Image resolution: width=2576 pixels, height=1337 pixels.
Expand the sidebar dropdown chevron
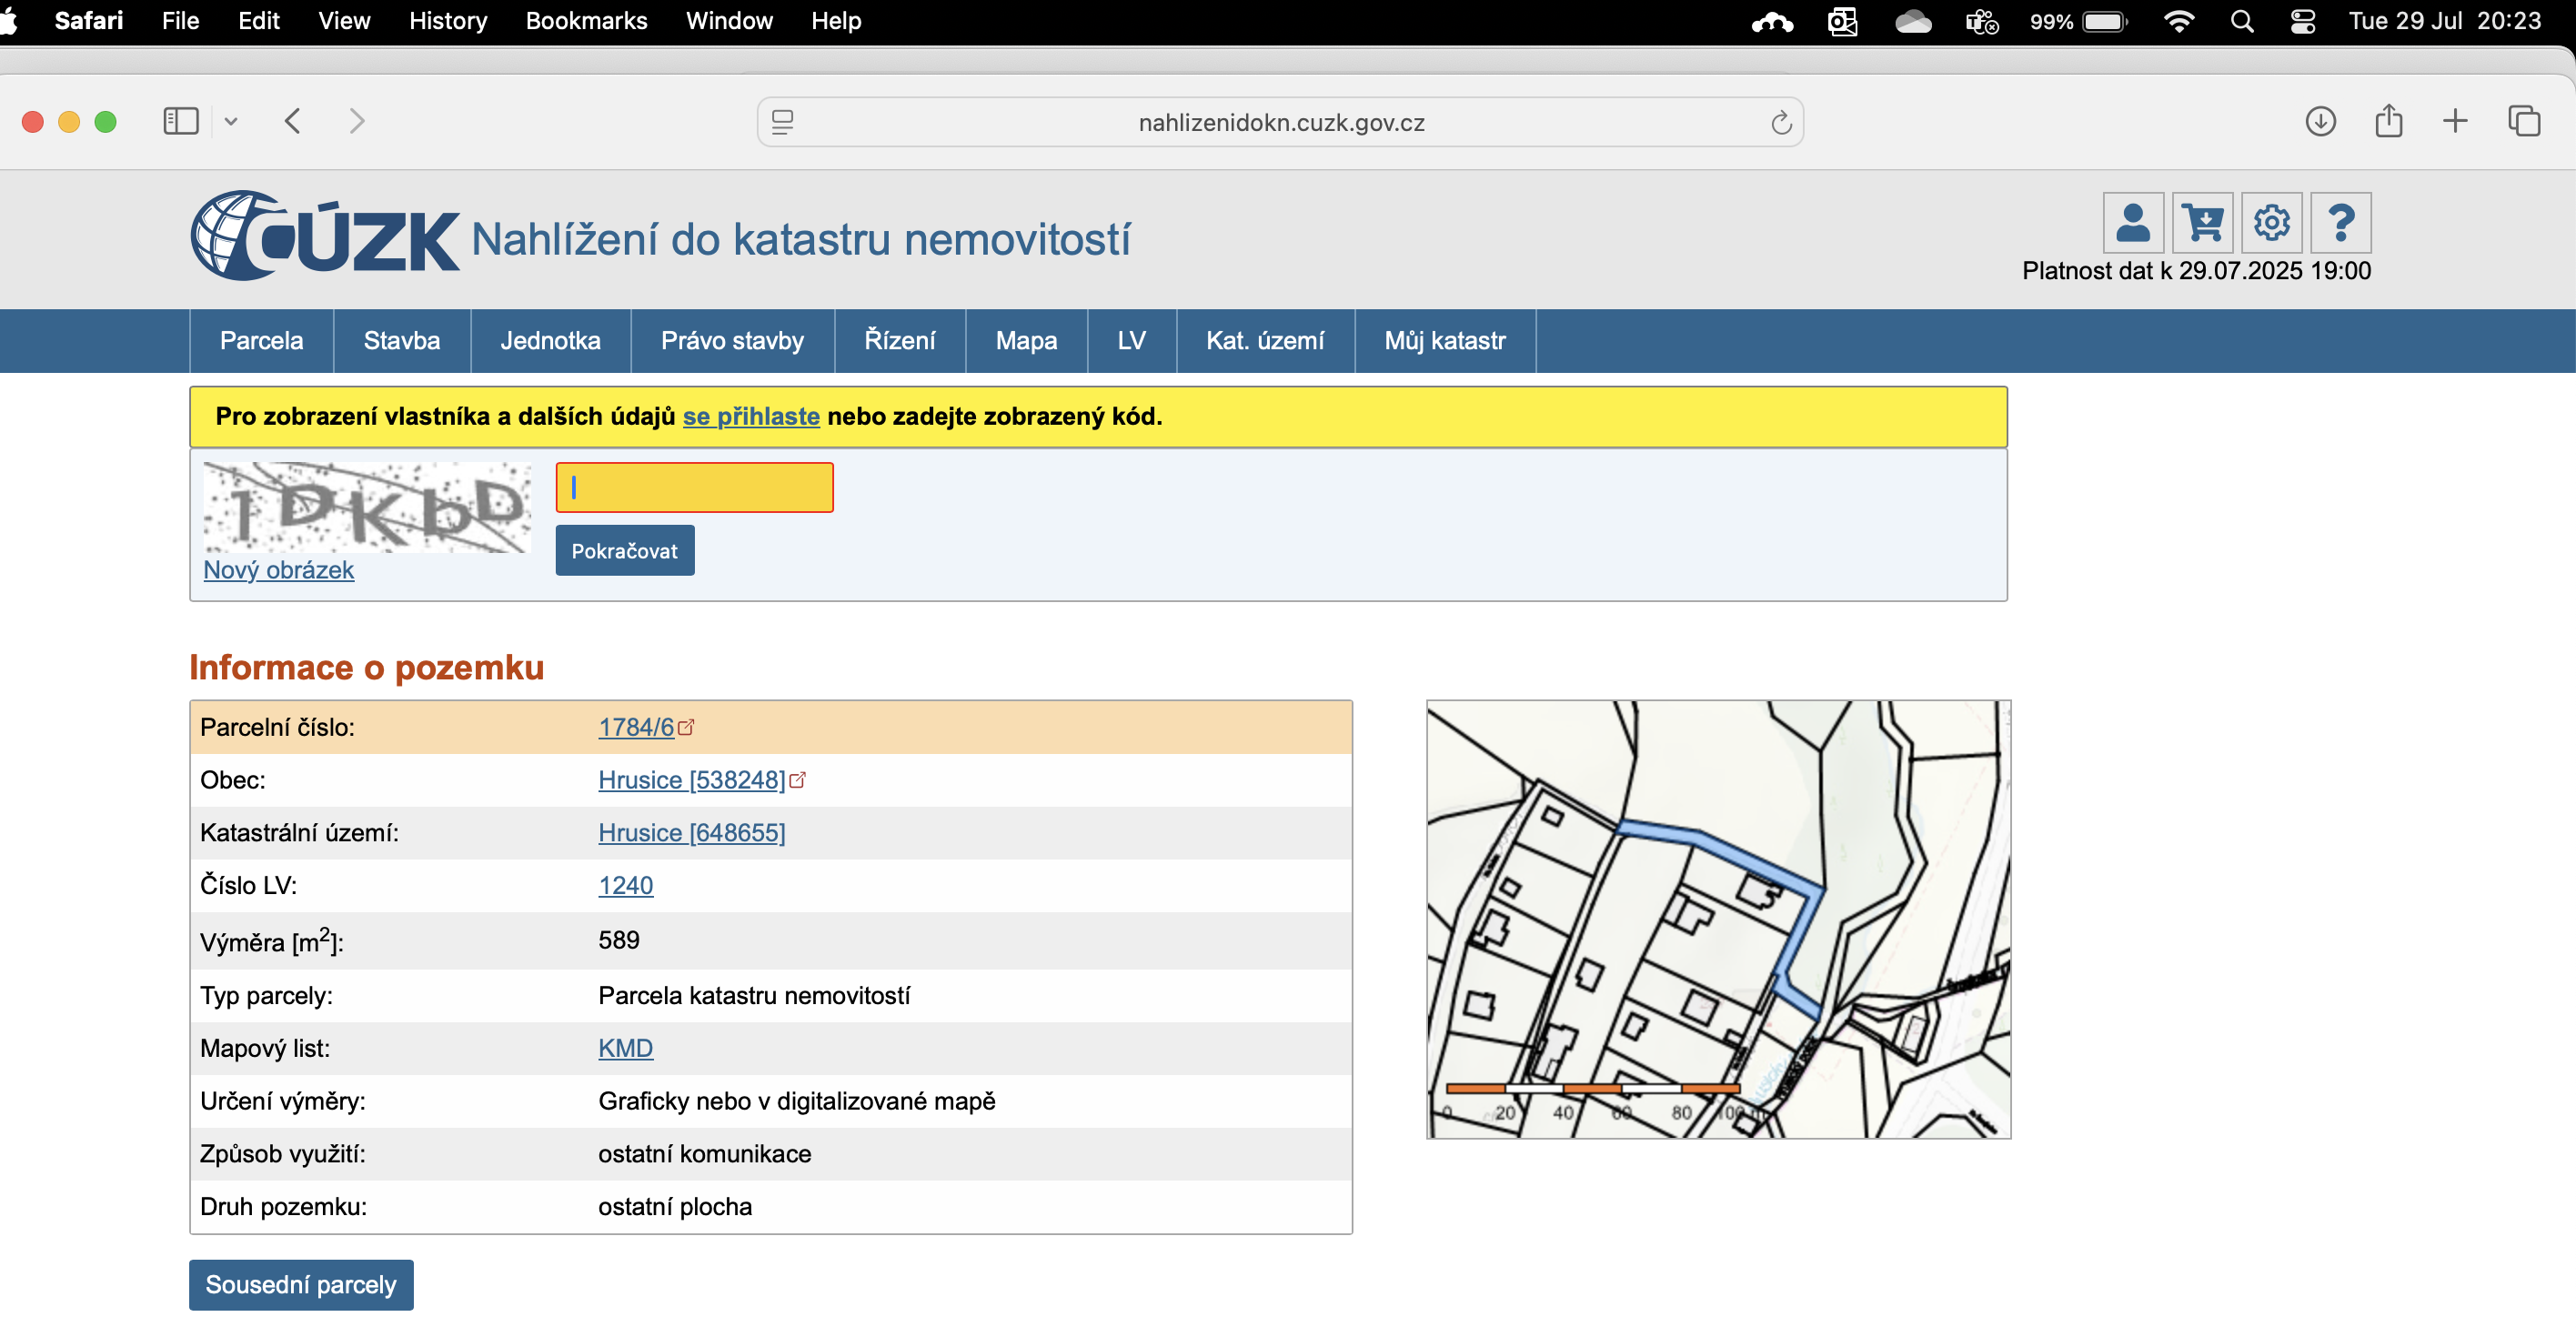click(x=231, y=122)
